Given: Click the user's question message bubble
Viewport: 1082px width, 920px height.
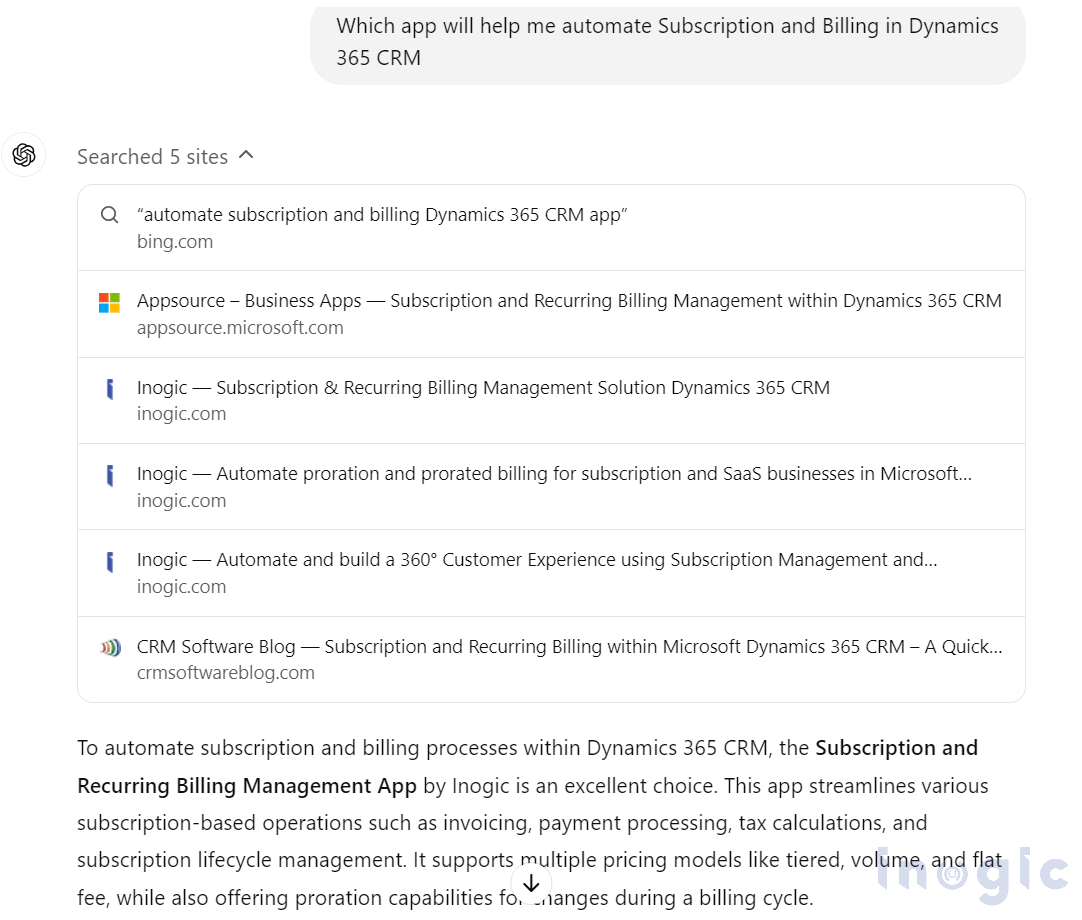Looking at the screenshot, I should coord(667,42).
